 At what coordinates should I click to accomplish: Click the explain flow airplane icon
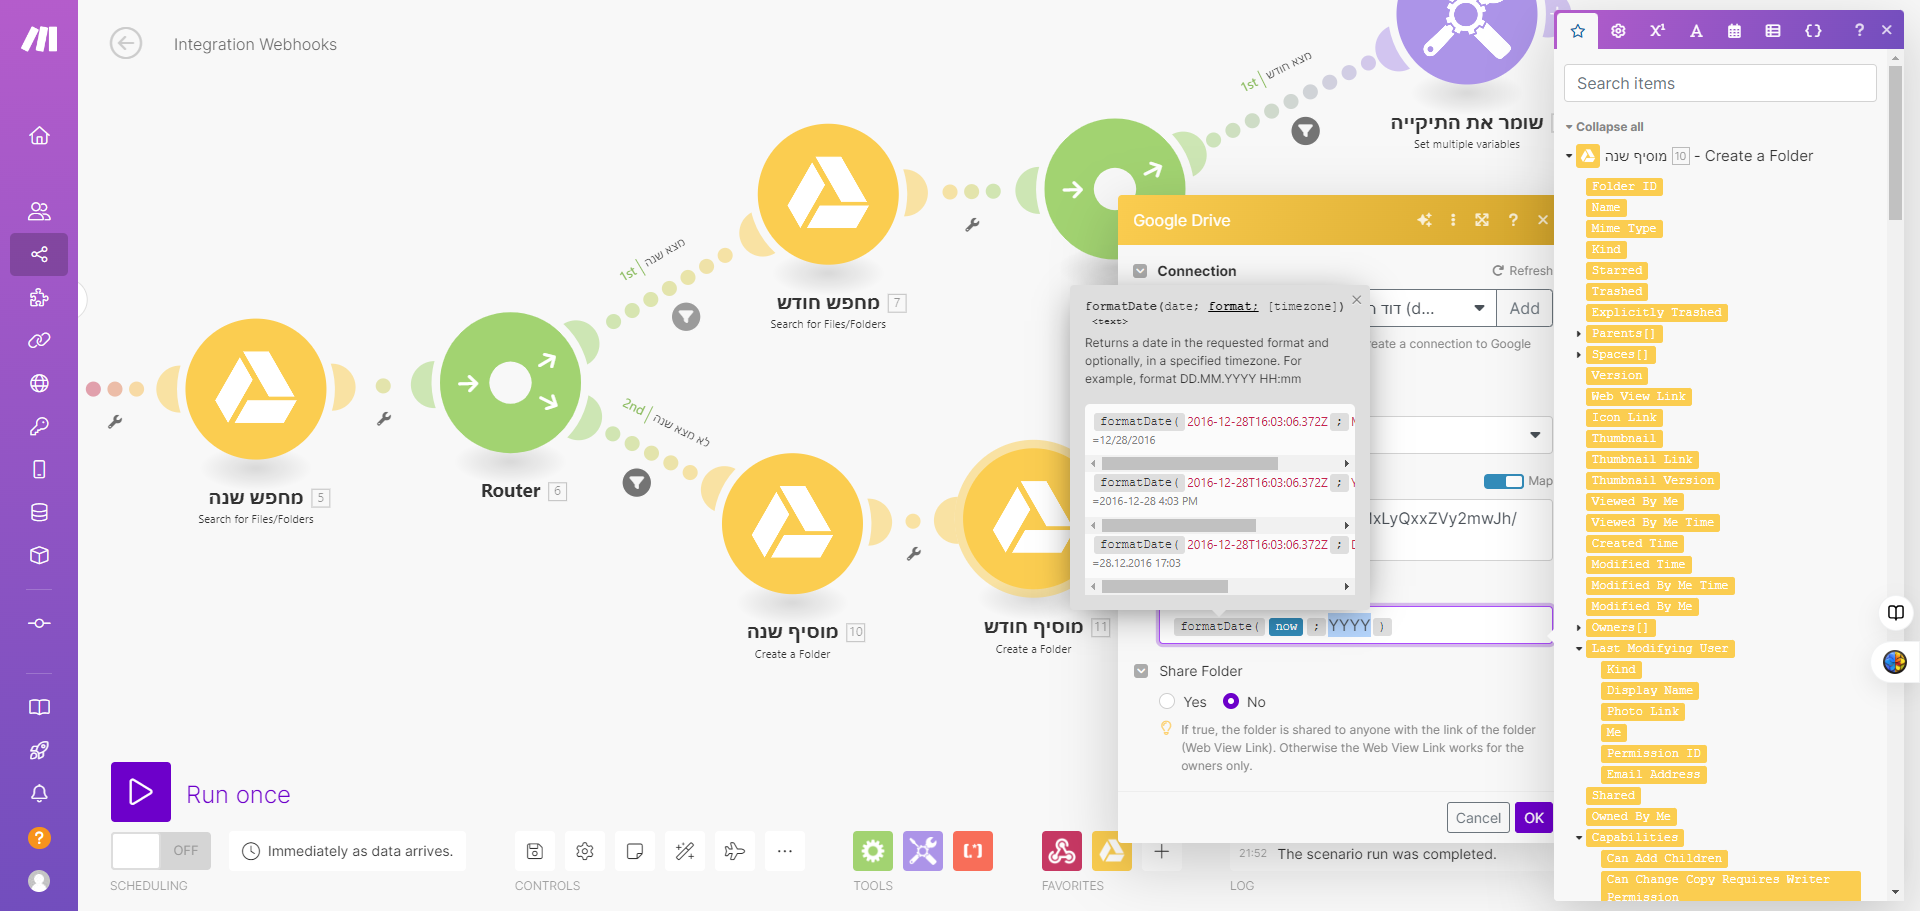tap(735, 851)
